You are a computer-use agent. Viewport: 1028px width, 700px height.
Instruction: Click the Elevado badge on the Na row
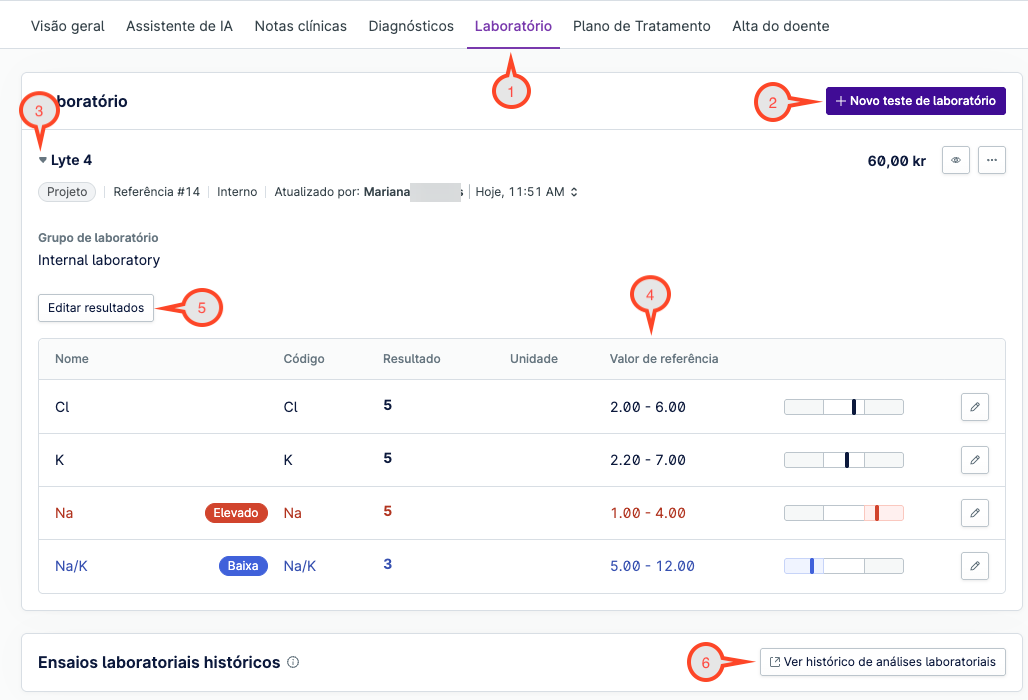[x=236, y=513]
